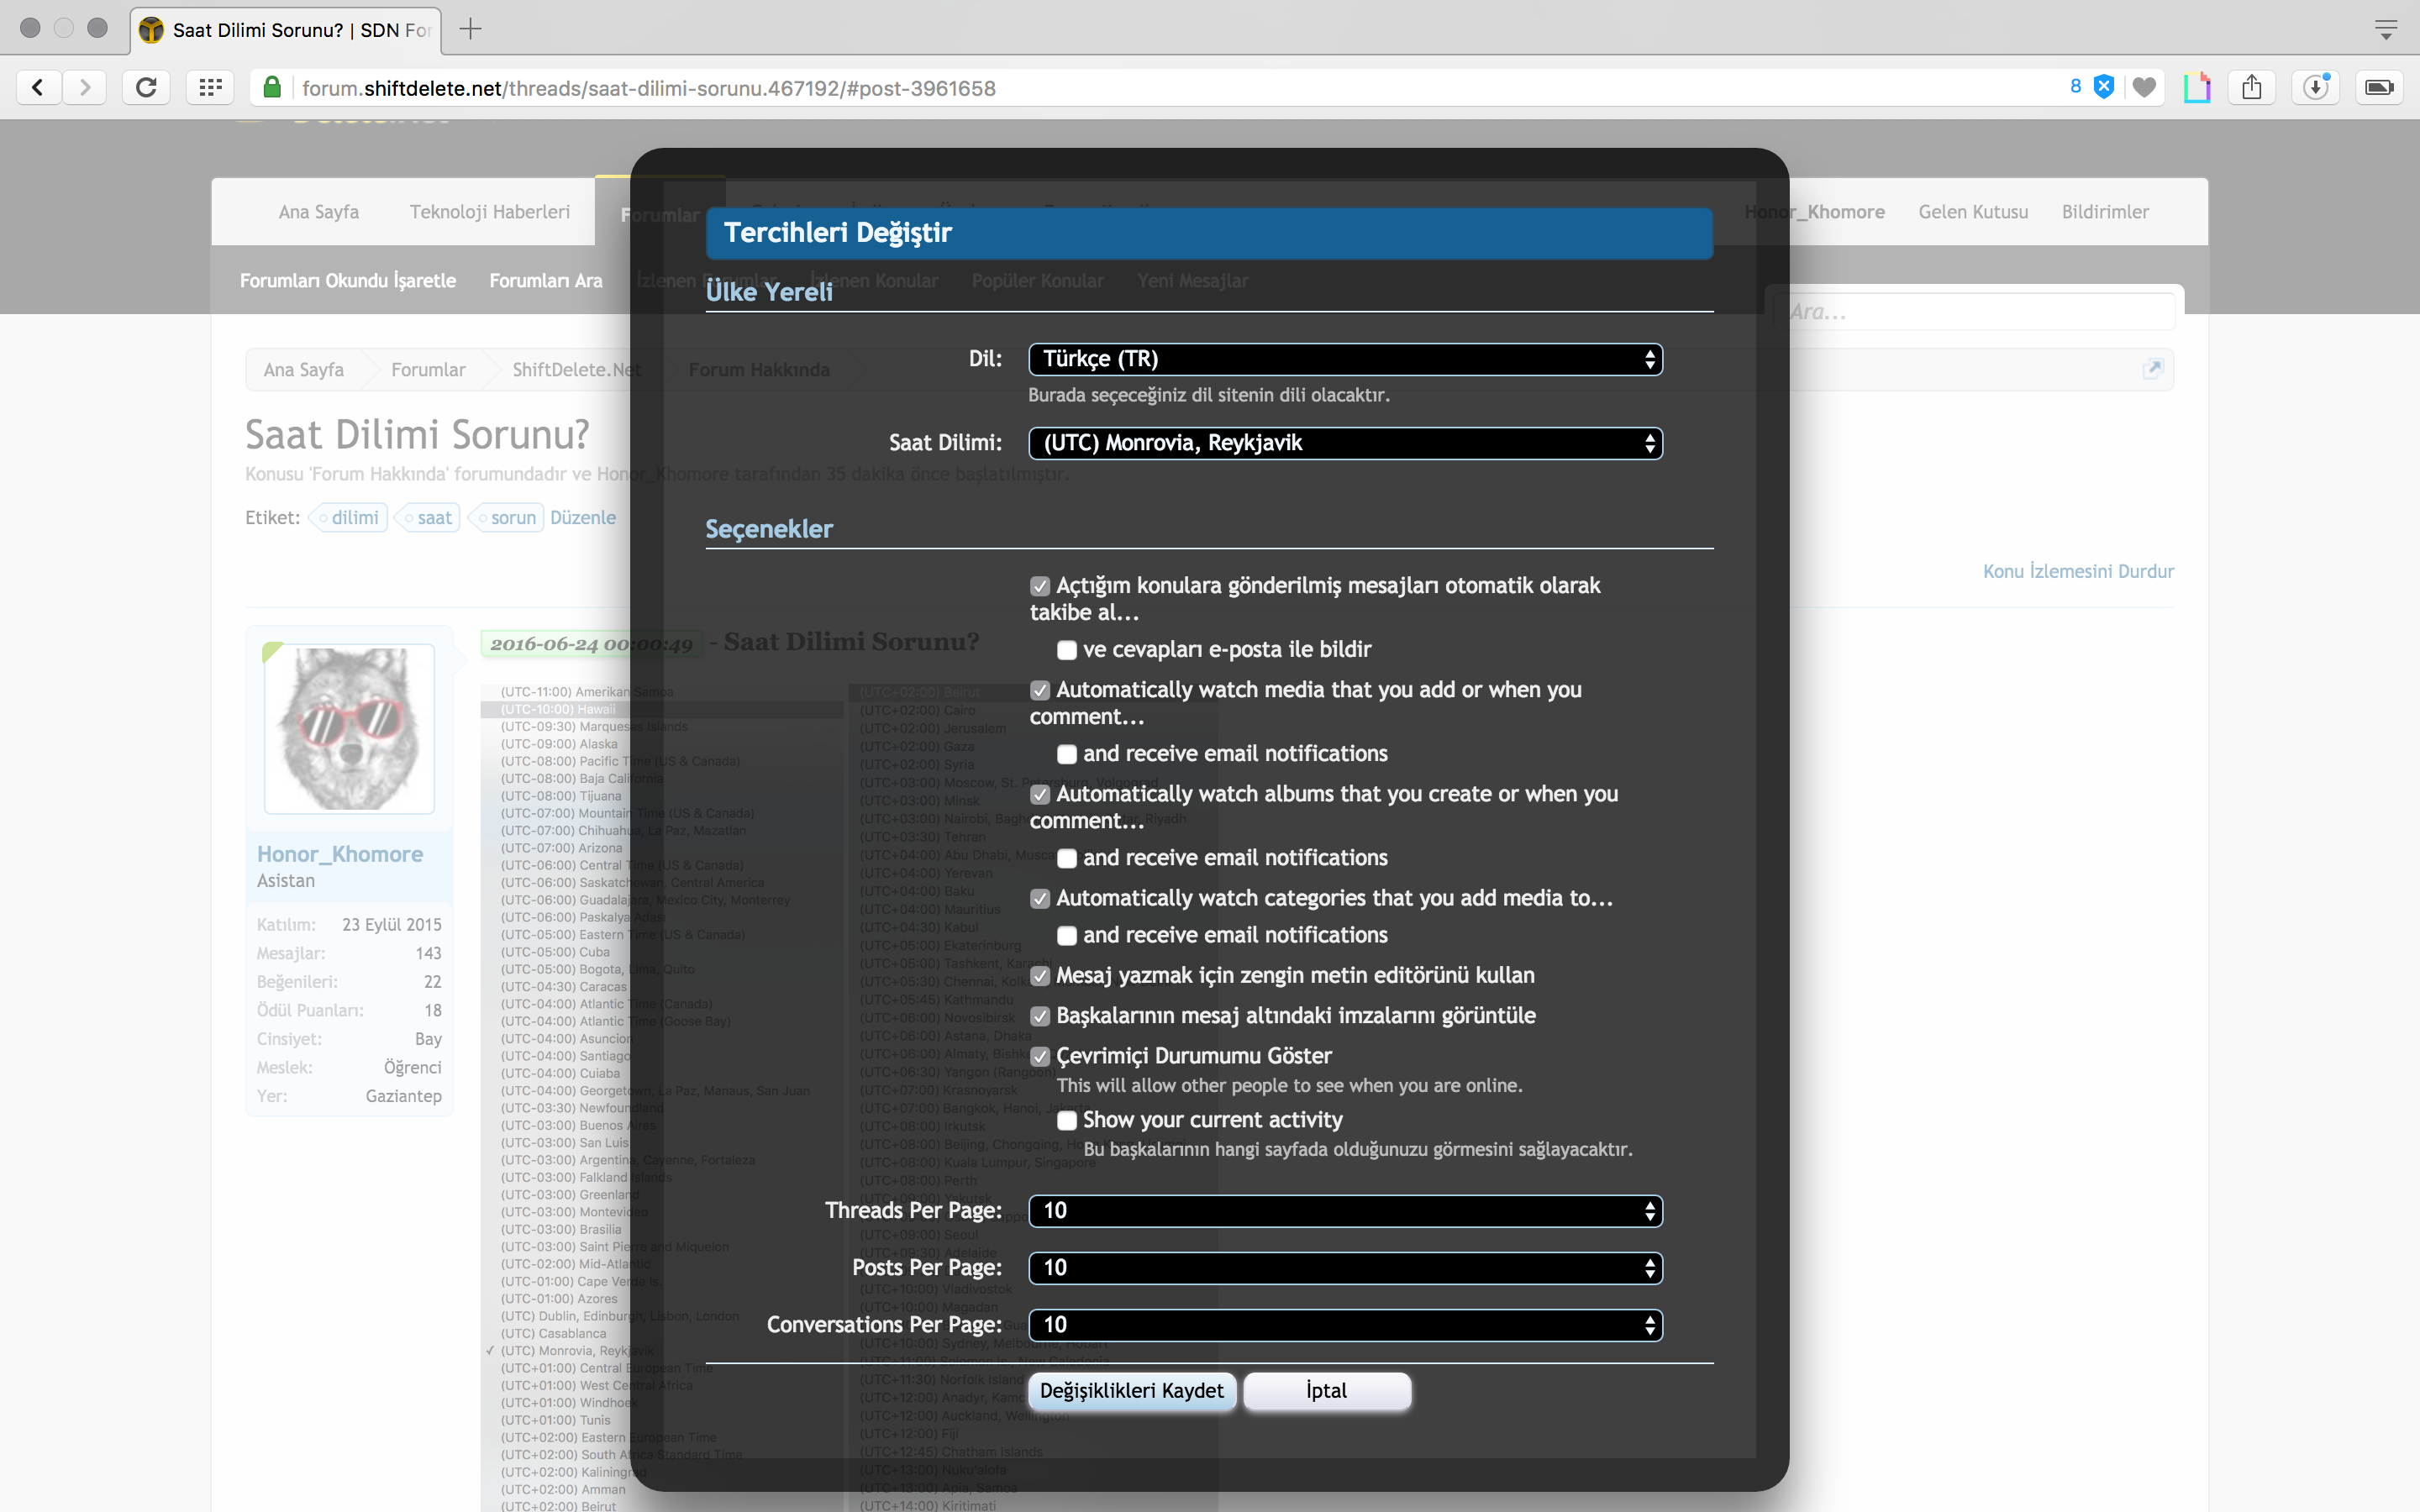Open the Posts Per Page dropdown
Viewport: 2420px width, 1512px height.
point(1345,1268)
